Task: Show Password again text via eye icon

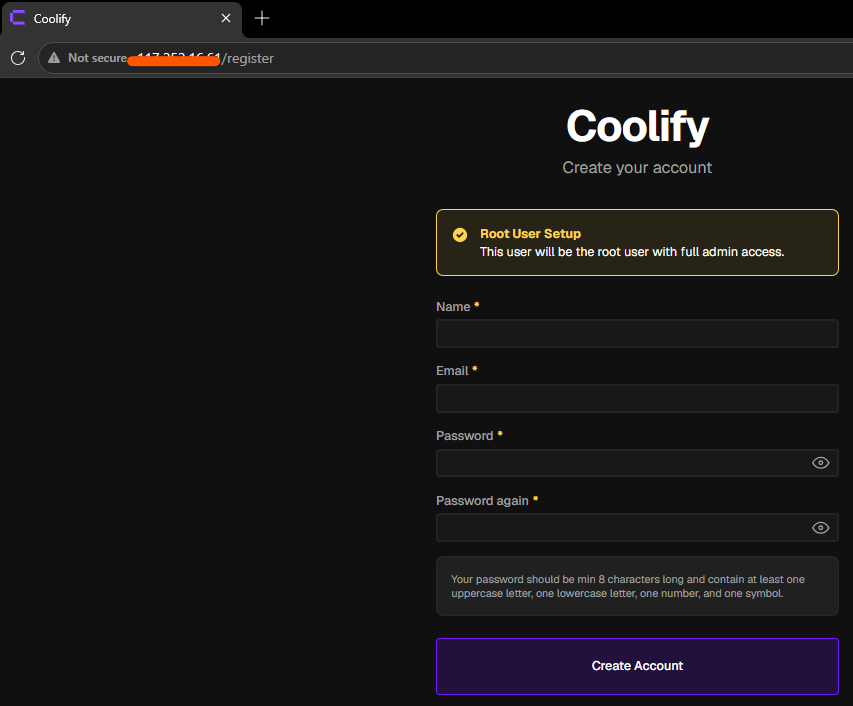Action: pyautogui.click(x=820, y=528)
